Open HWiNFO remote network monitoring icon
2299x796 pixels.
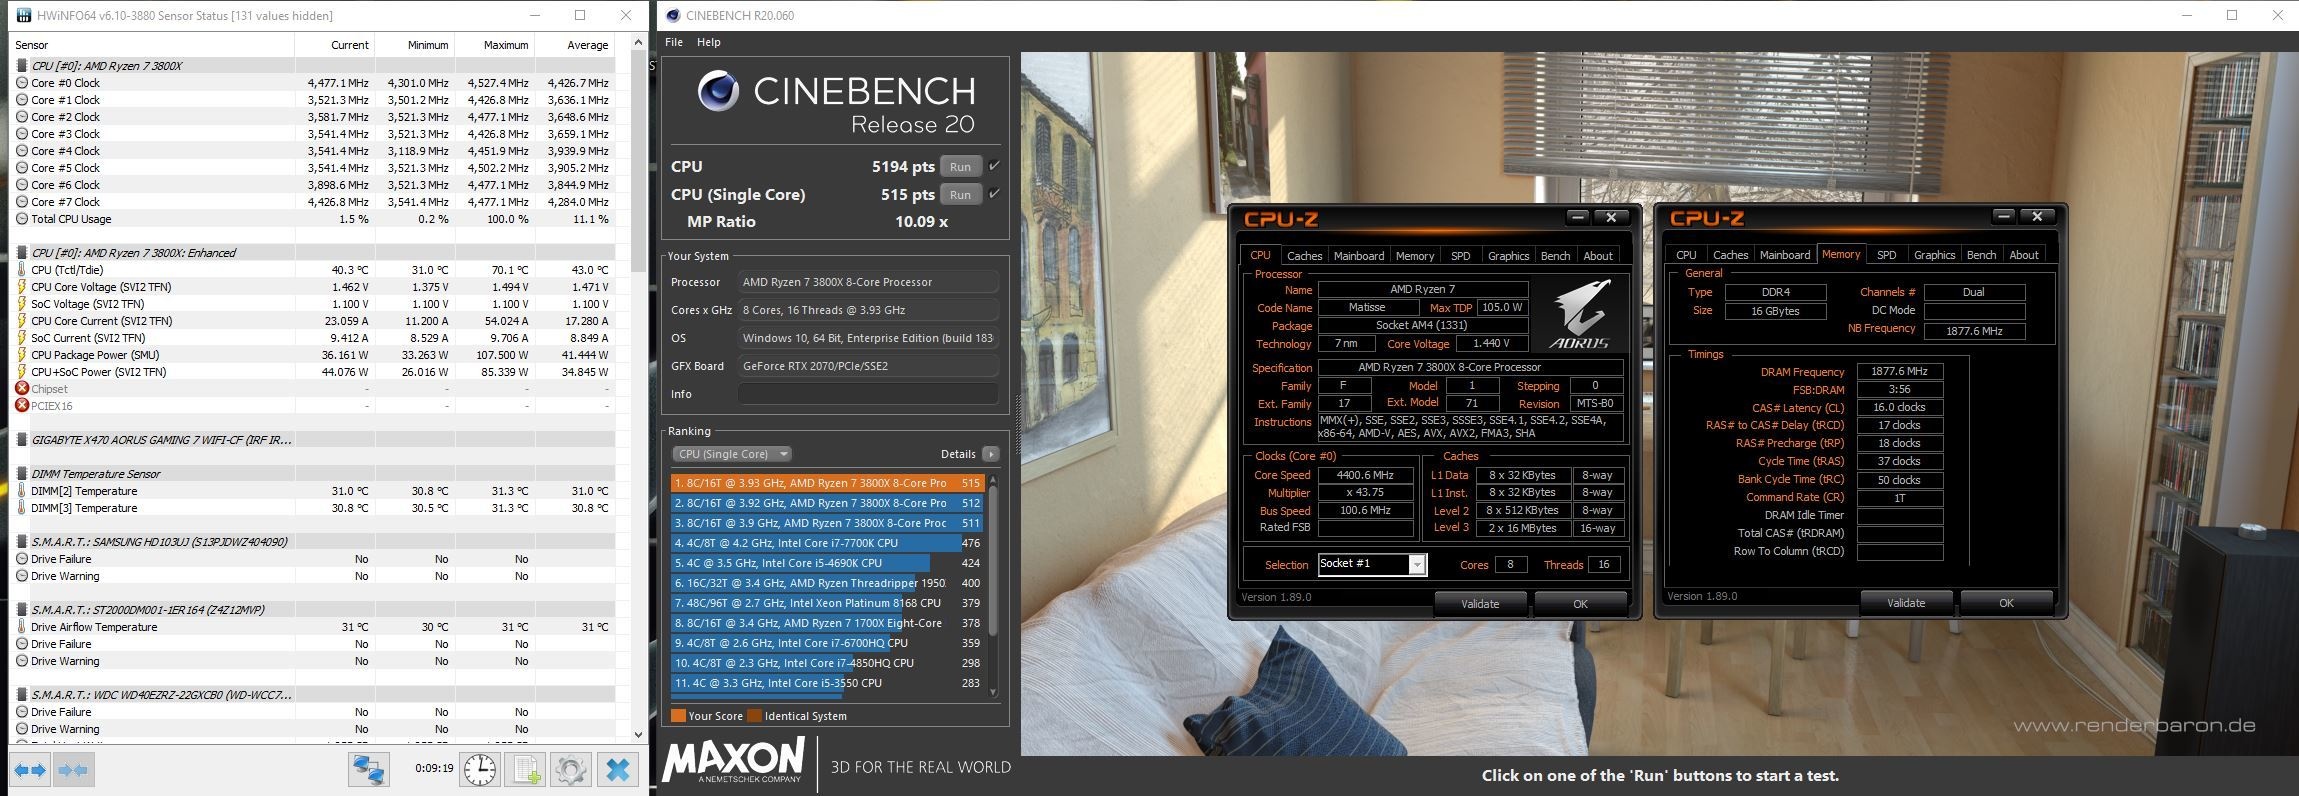point(368,770)
